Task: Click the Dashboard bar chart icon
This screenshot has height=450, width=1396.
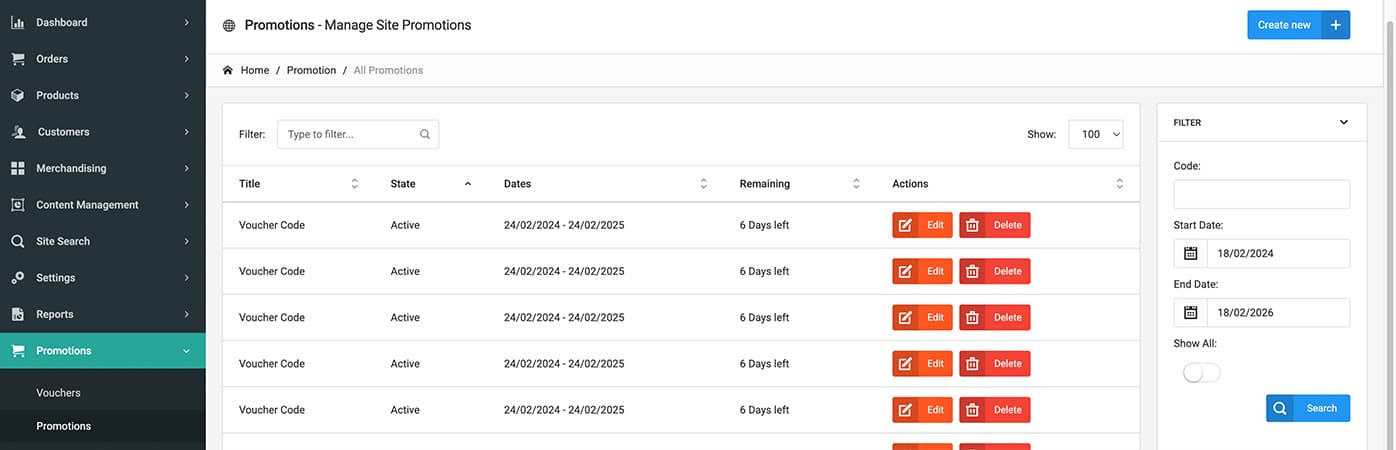Action: (17, 22)
